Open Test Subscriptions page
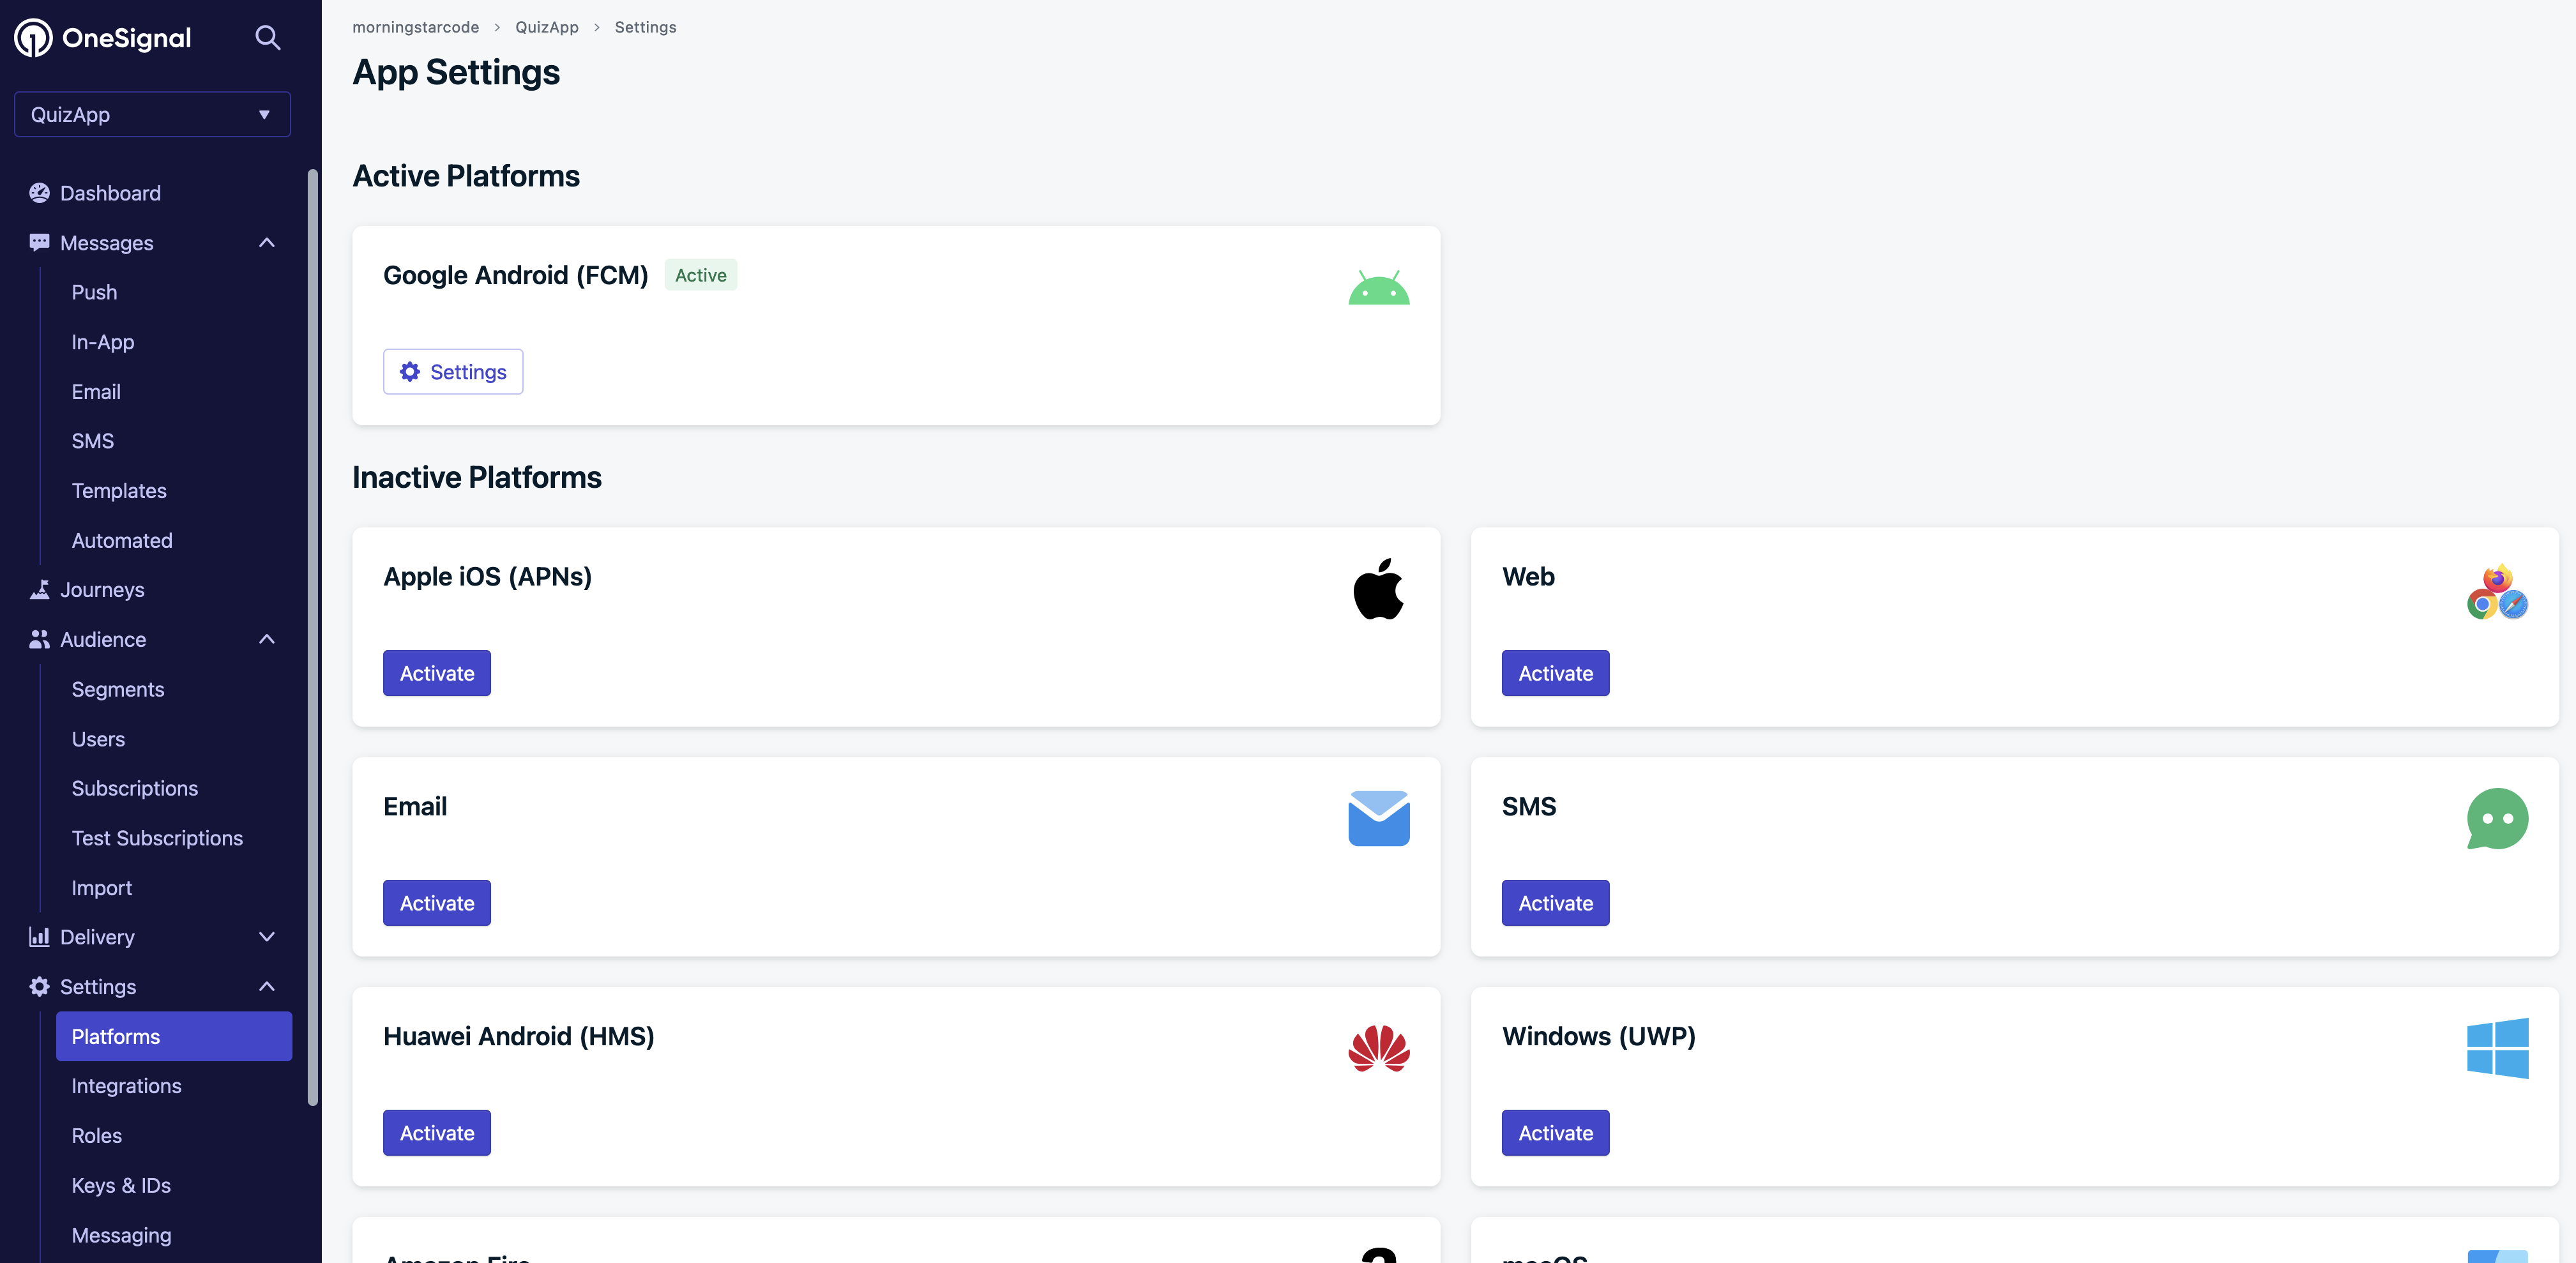The width and height of the screenshot is (2576, 1263). [157, 838]
